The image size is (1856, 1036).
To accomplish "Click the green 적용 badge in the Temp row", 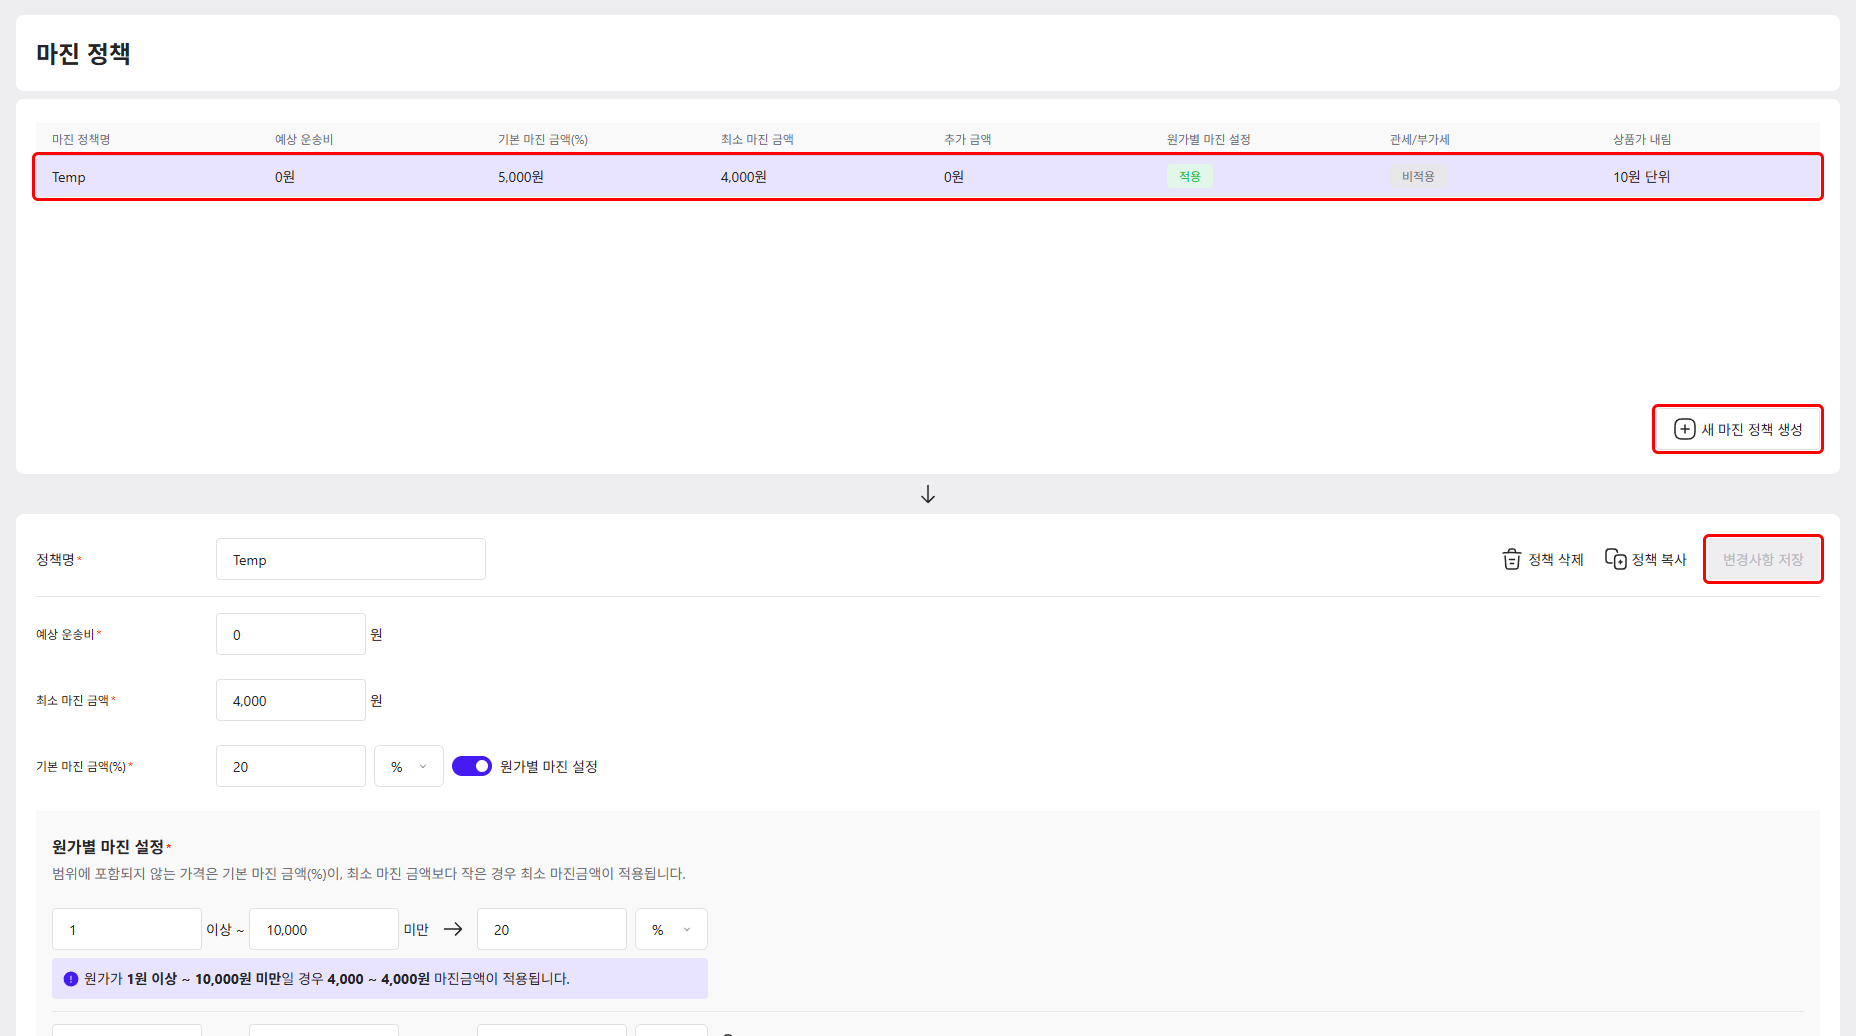I will tap(1190, 176).
